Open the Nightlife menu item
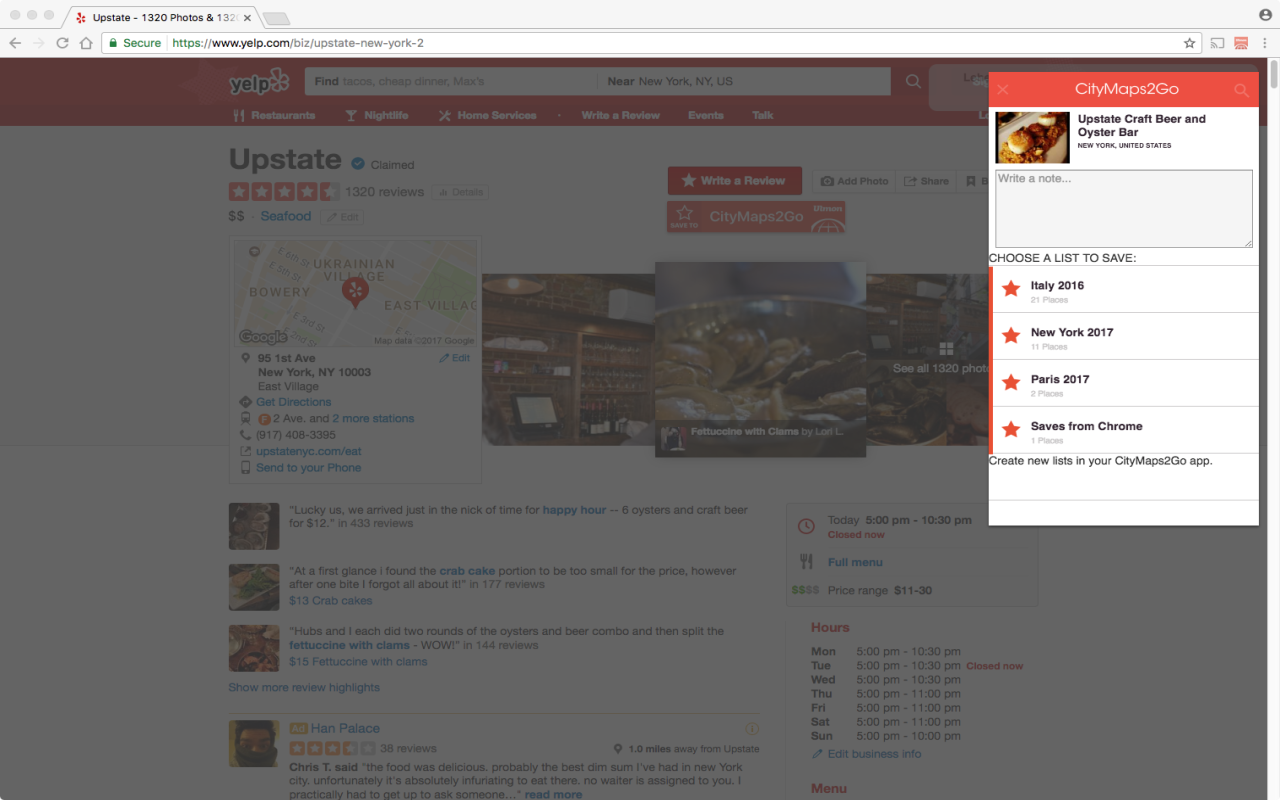The image size is (1280, 800). point(377,115)
